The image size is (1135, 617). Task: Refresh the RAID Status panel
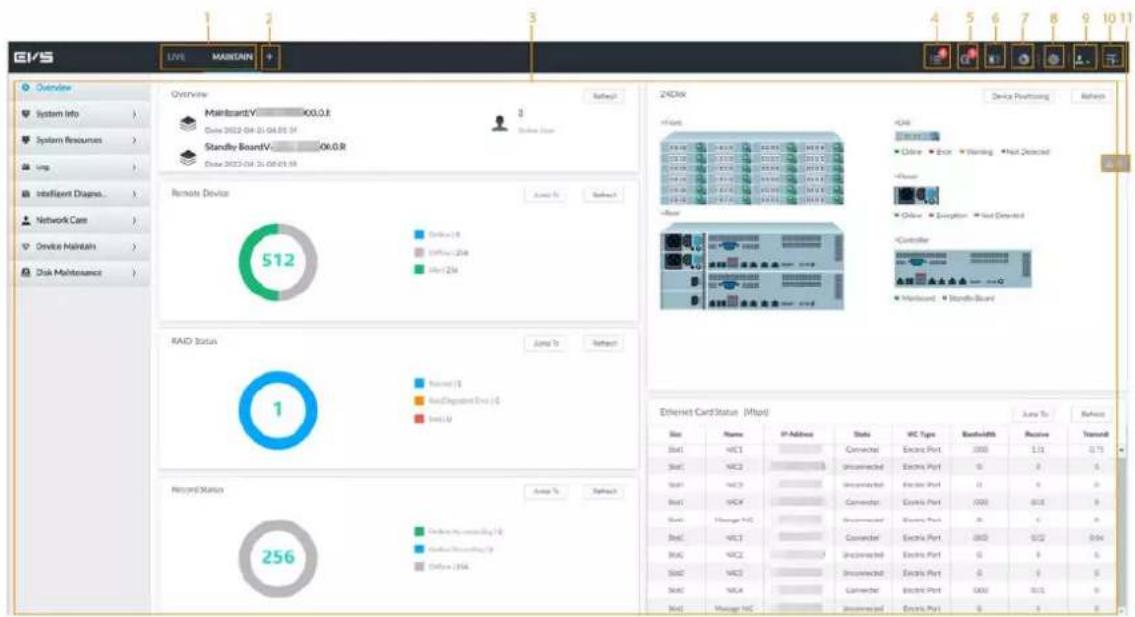coord(604,343)
